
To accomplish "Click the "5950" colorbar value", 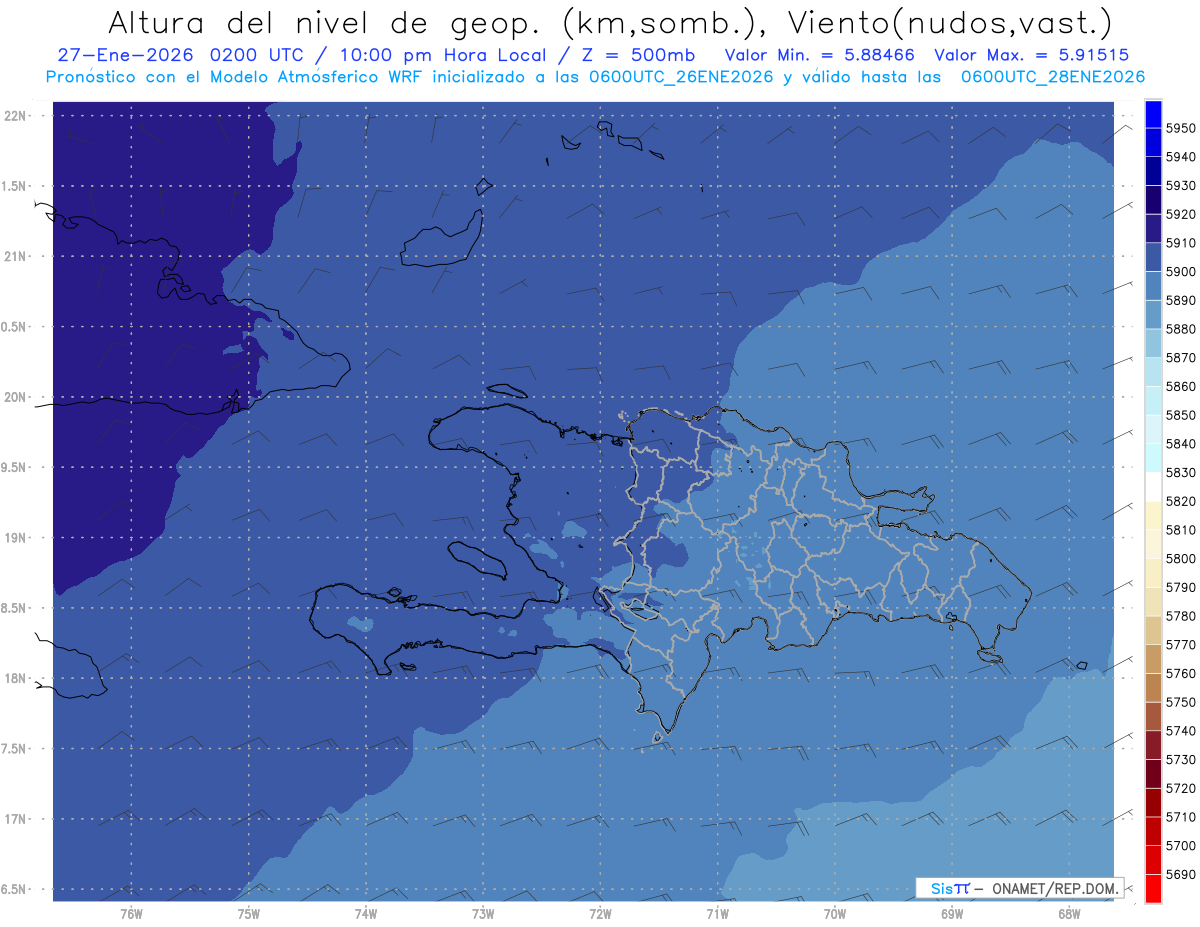I will point(1181,128).
